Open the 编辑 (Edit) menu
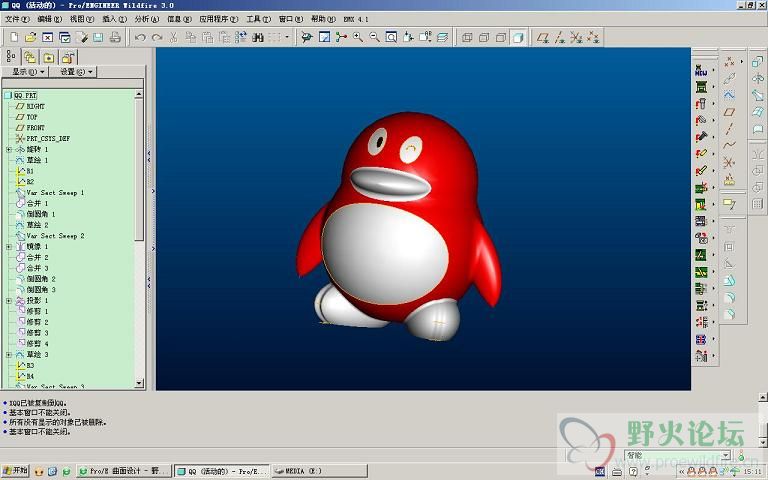The image size is (768, 480). pyautogui.click(x=49, y=19)
